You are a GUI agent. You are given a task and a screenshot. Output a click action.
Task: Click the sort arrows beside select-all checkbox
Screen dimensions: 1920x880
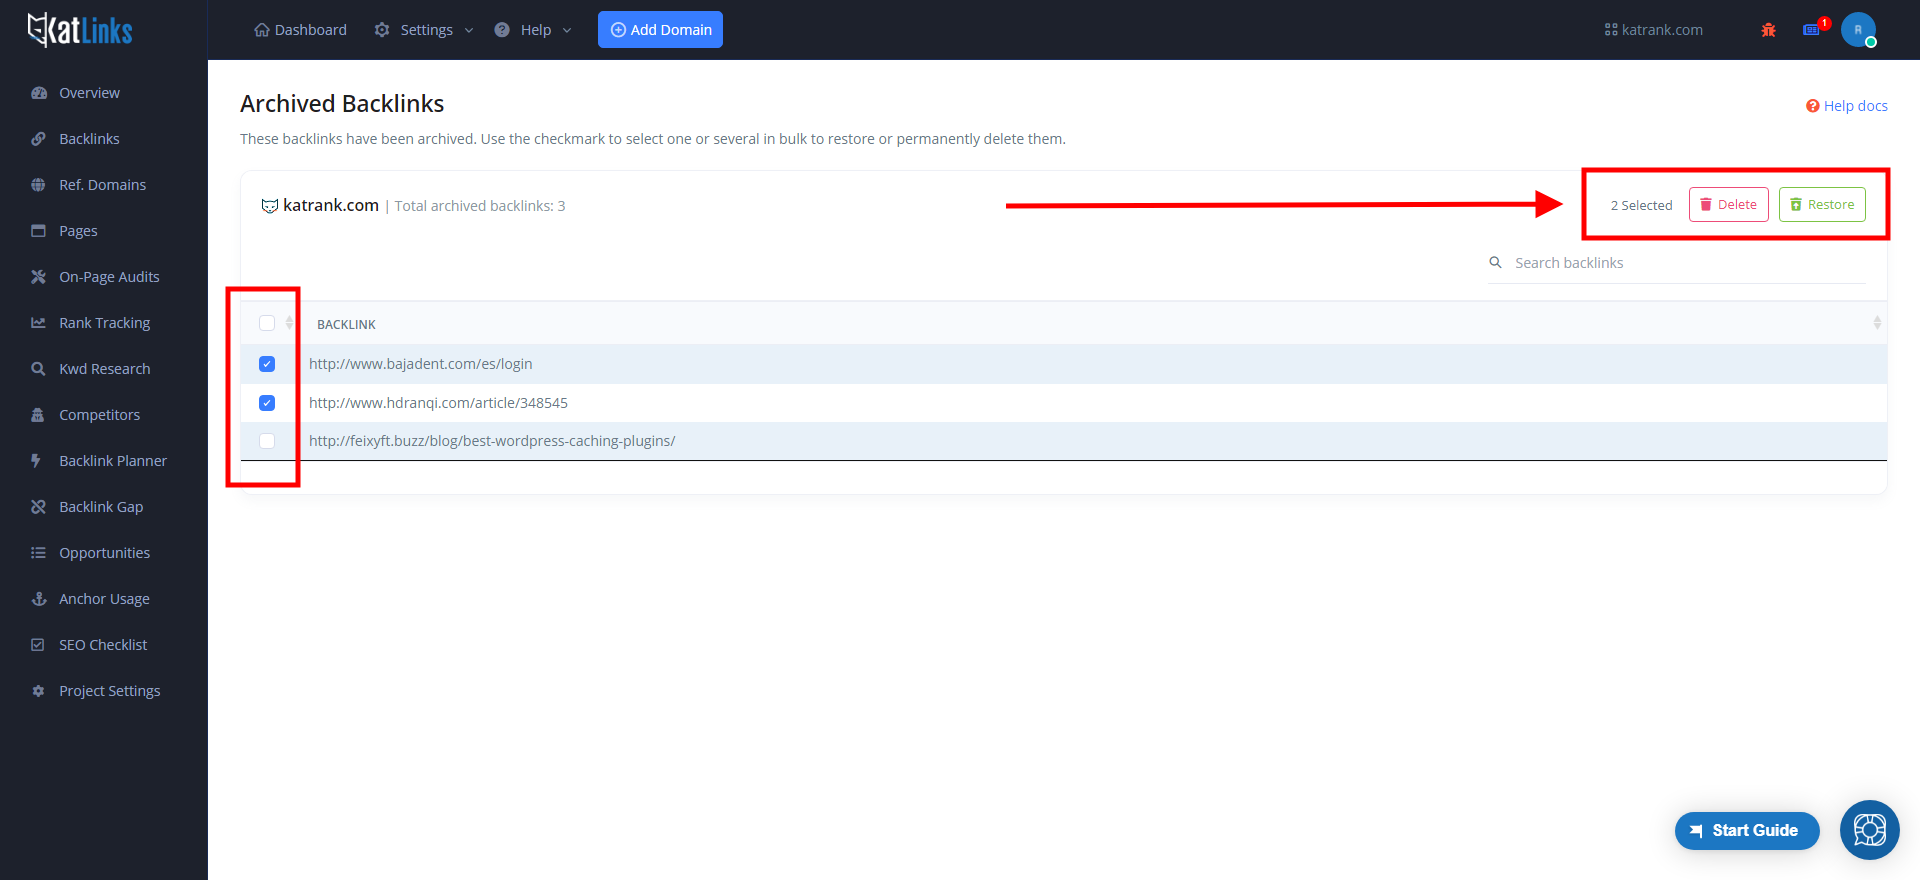tap(289, 323)
